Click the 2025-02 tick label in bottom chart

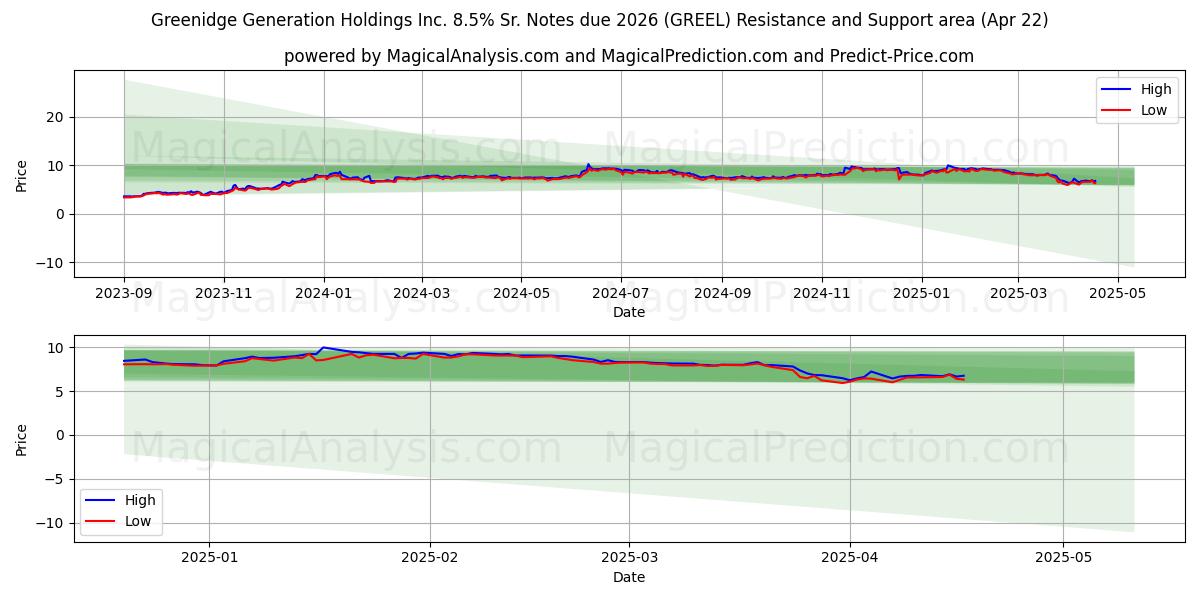(431, 559)
